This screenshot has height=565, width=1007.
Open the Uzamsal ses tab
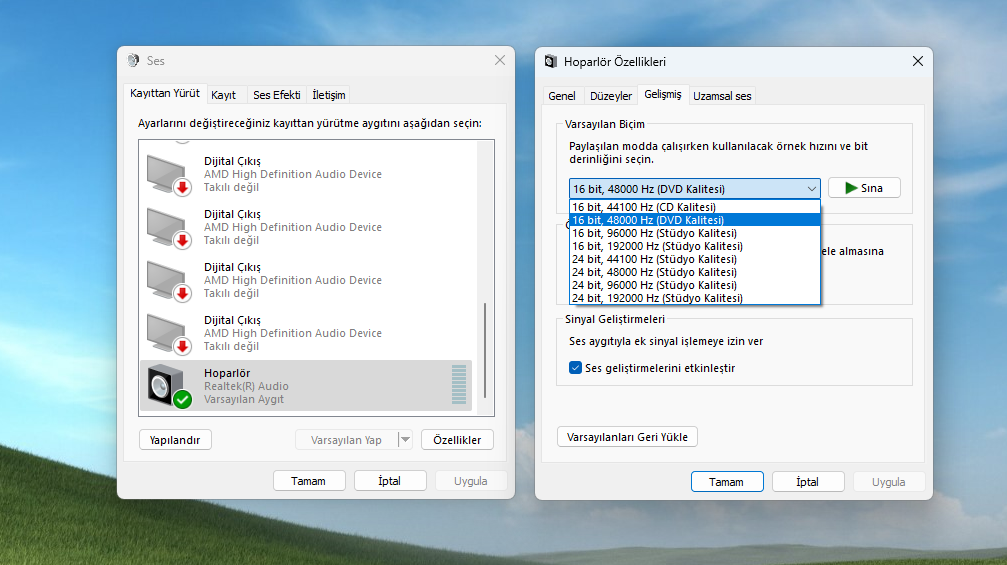tap(722, 96)
